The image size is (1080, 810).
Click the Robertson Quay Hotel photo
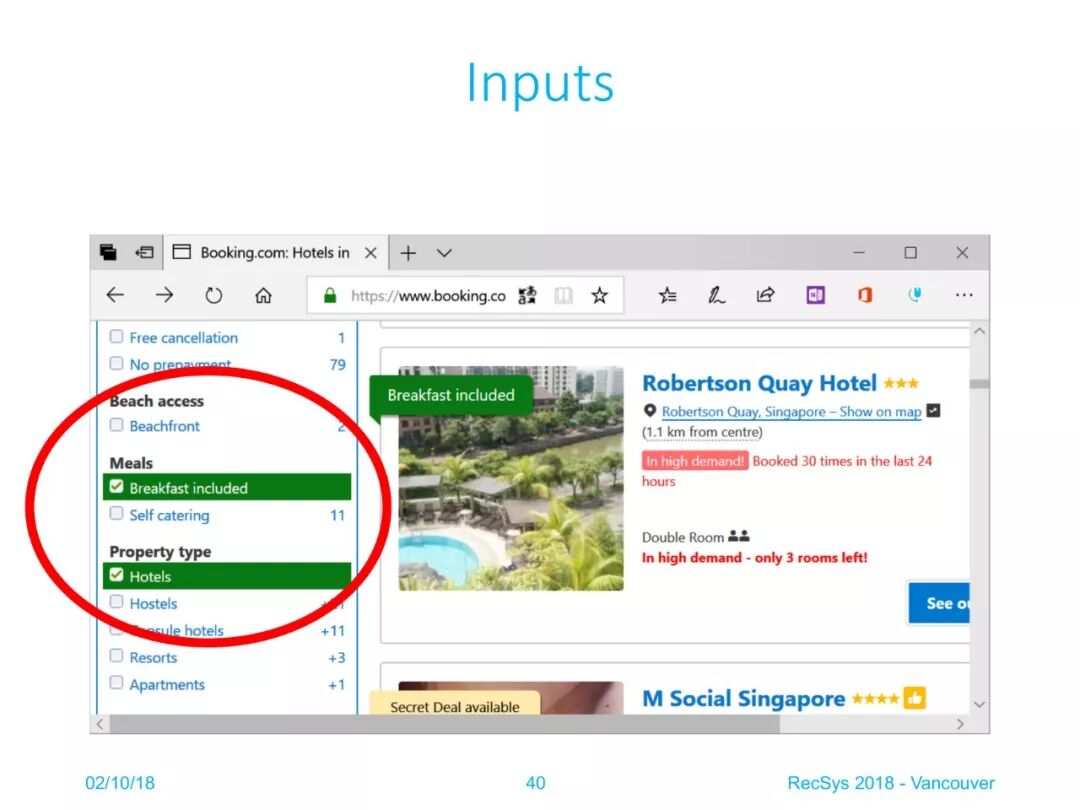511,478
